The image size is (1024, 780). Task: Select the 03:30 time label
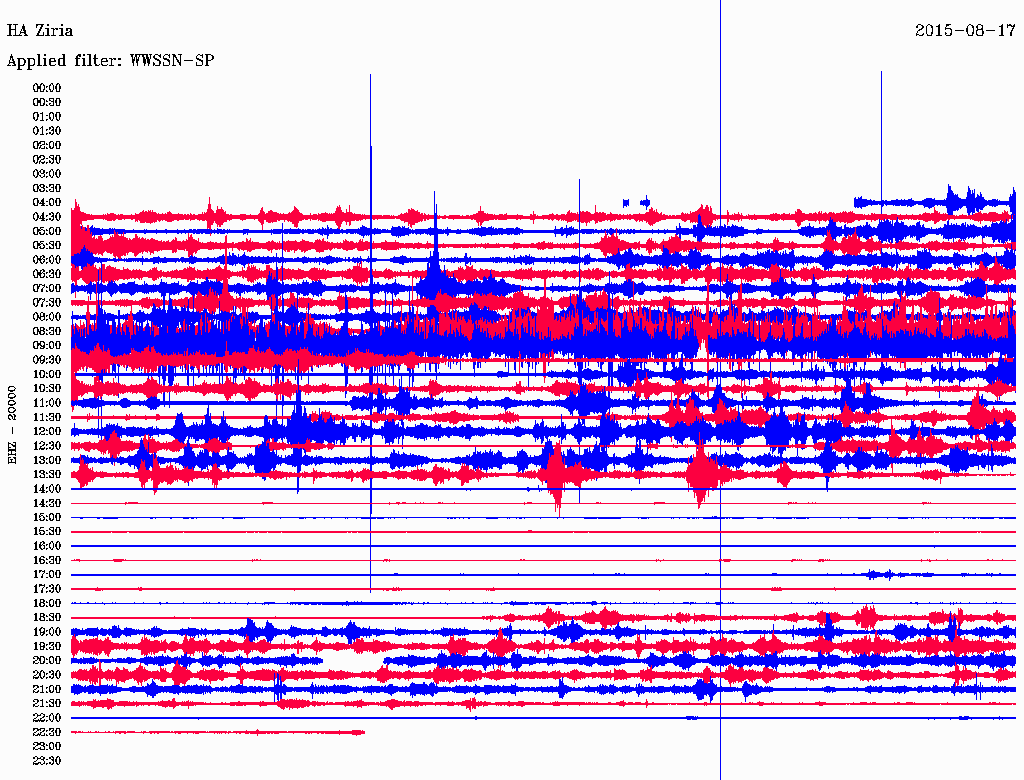click(x=47, y=189)
